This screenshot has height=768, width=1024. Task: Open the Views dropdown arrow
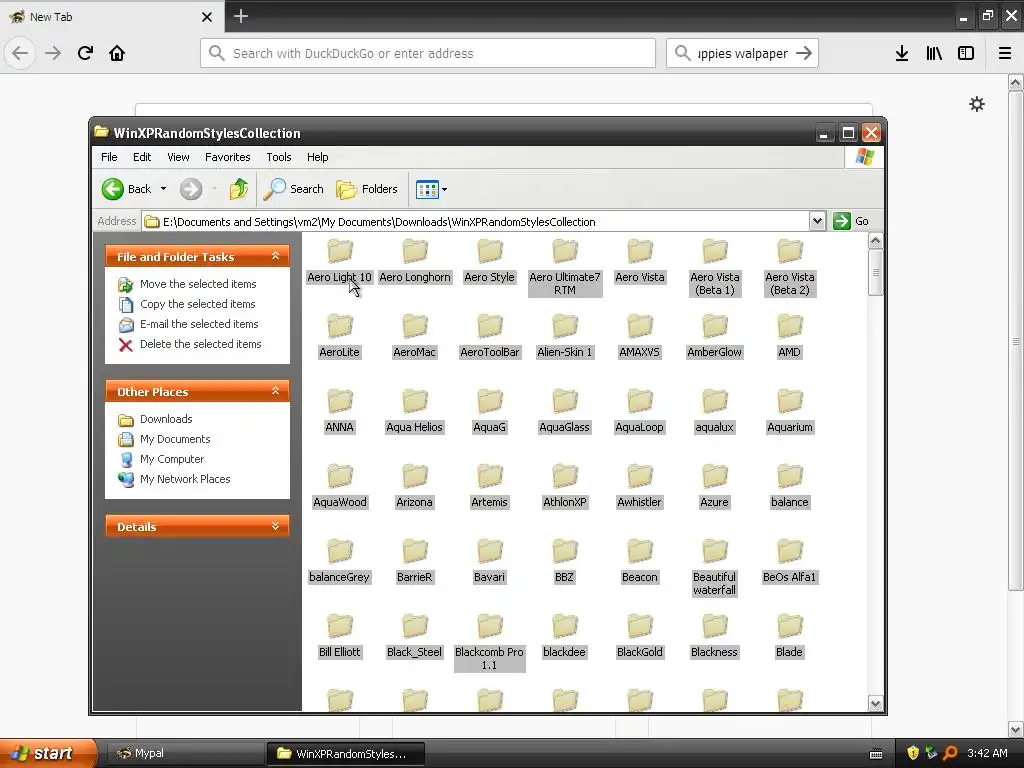(x=445, y=190)
